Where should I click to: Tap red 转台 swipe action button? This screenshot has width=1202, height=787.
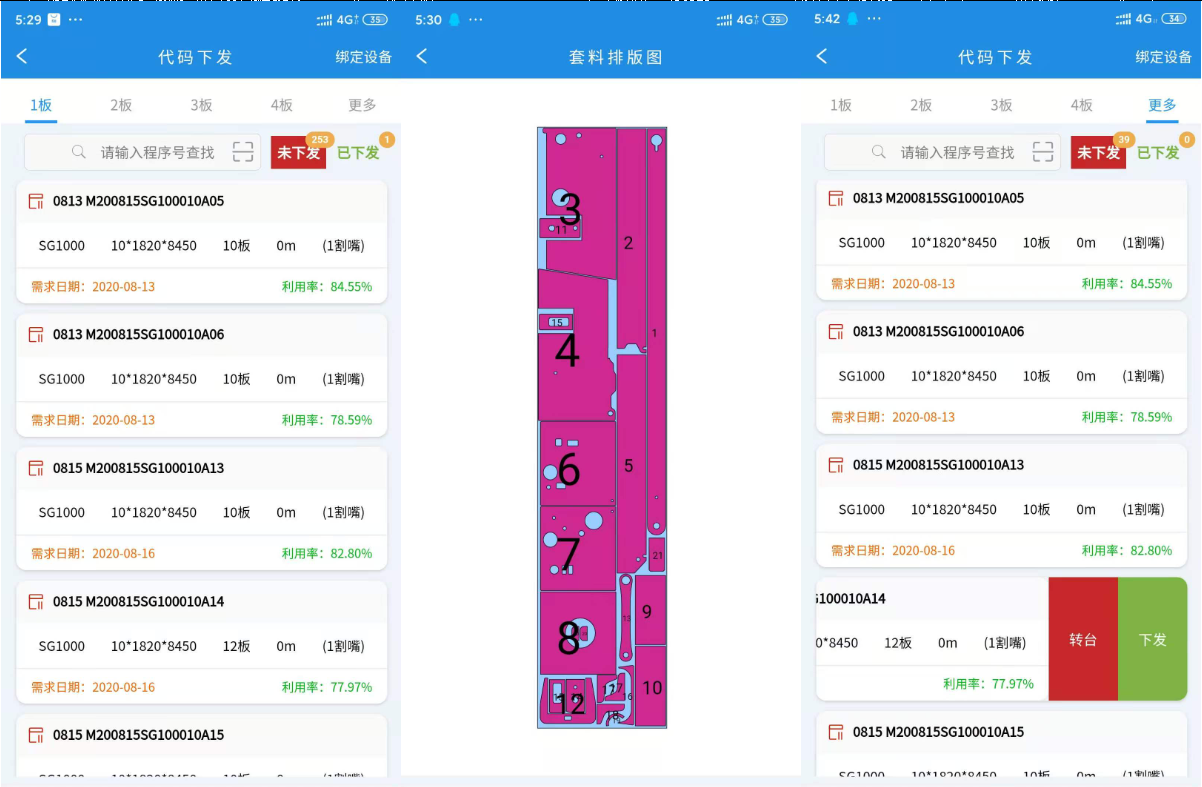click(1083, 639)
